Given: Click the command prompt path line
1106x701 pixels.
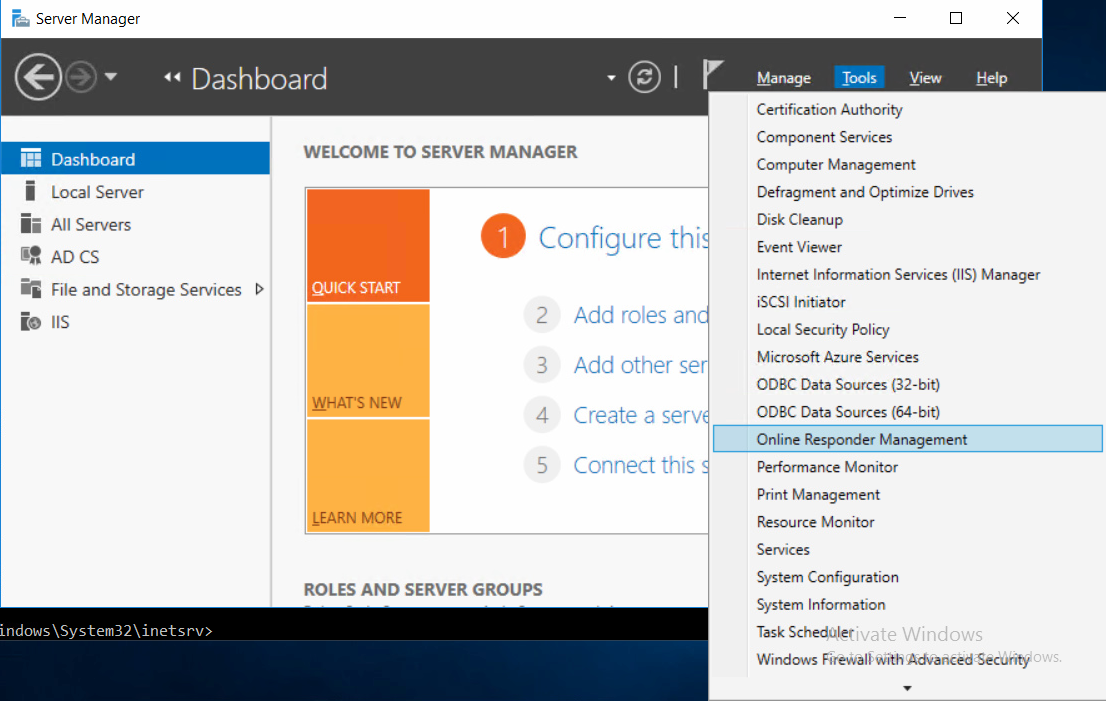Looking at the screenshot, I should click(106, 630).
